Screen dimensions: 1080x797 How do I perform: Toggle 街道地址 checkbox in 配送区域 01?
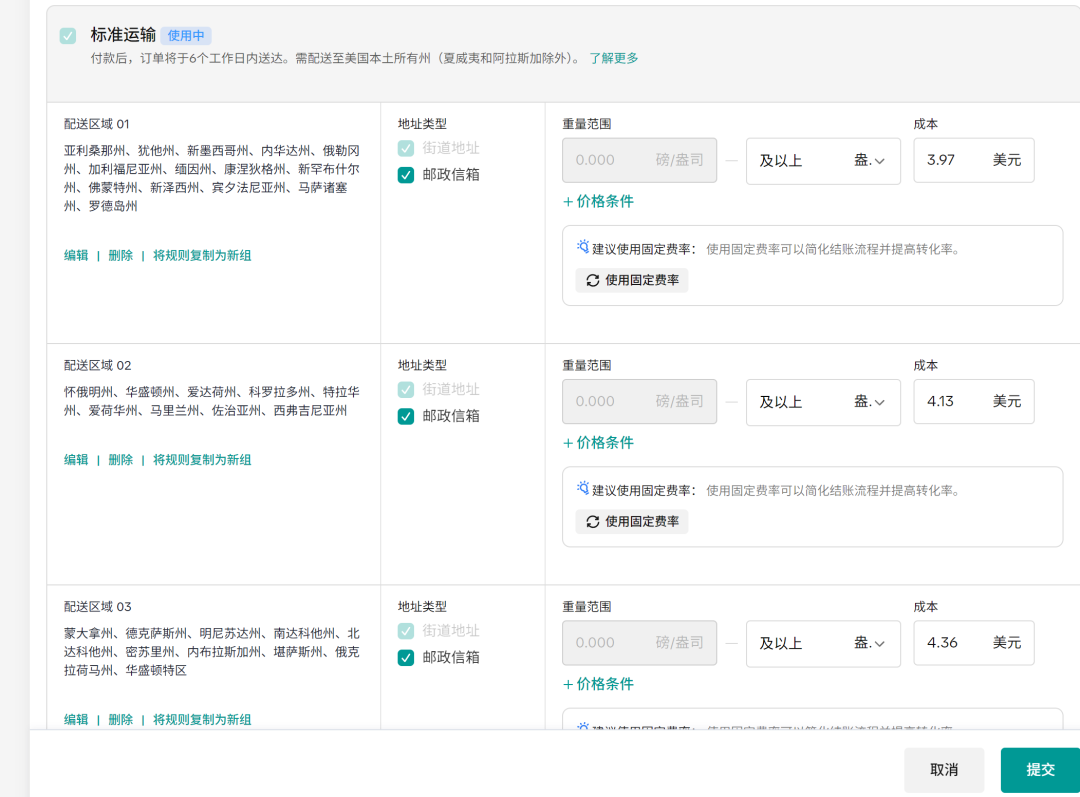pos(406,148)
